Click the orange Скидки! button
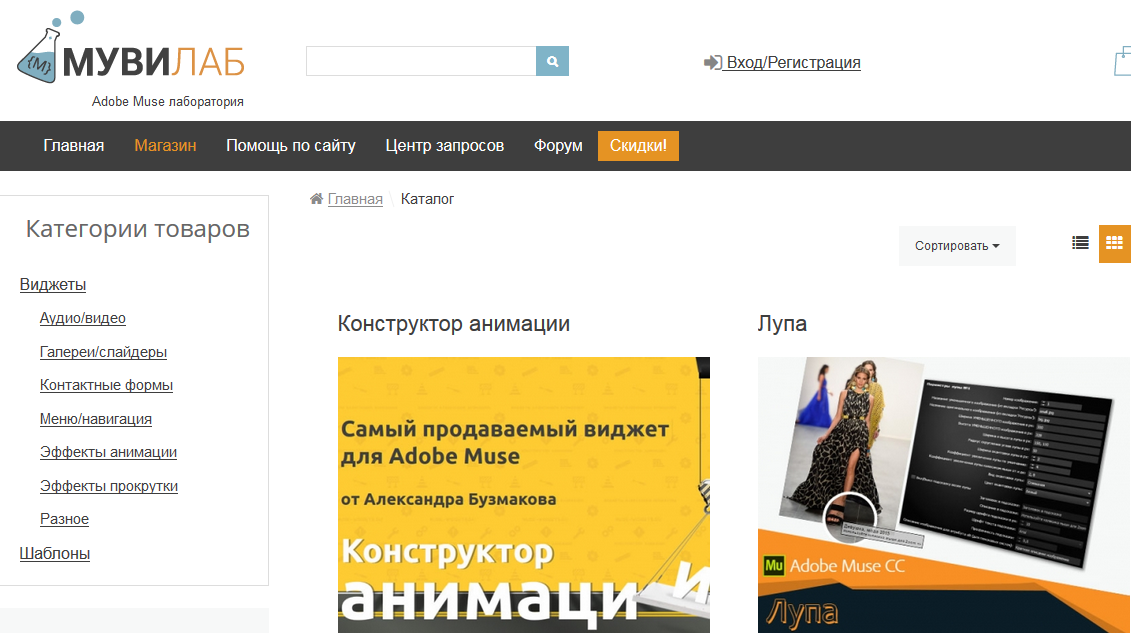 pos(638,146)
